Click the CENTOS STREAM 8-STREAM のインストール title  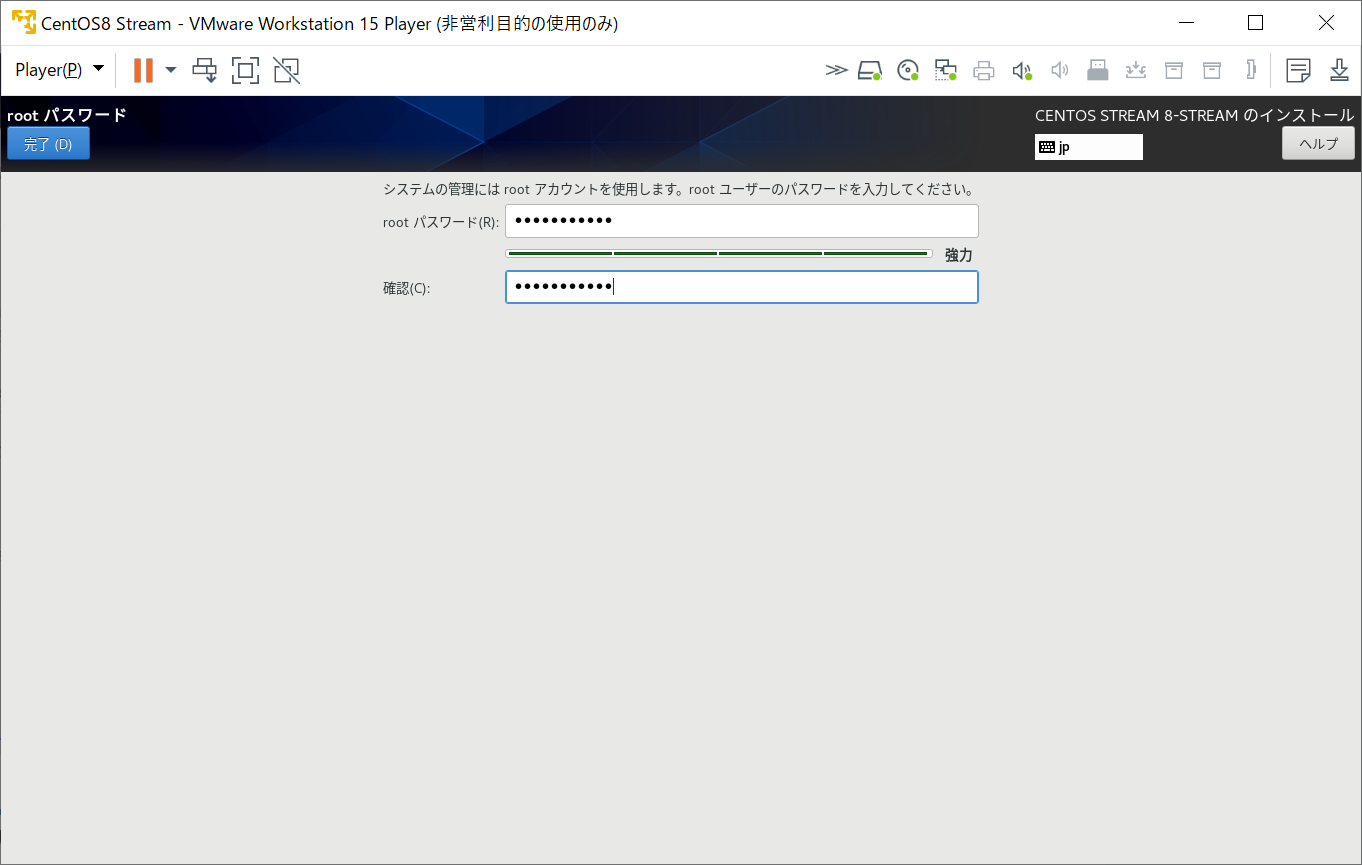[x=1195, y=115]
